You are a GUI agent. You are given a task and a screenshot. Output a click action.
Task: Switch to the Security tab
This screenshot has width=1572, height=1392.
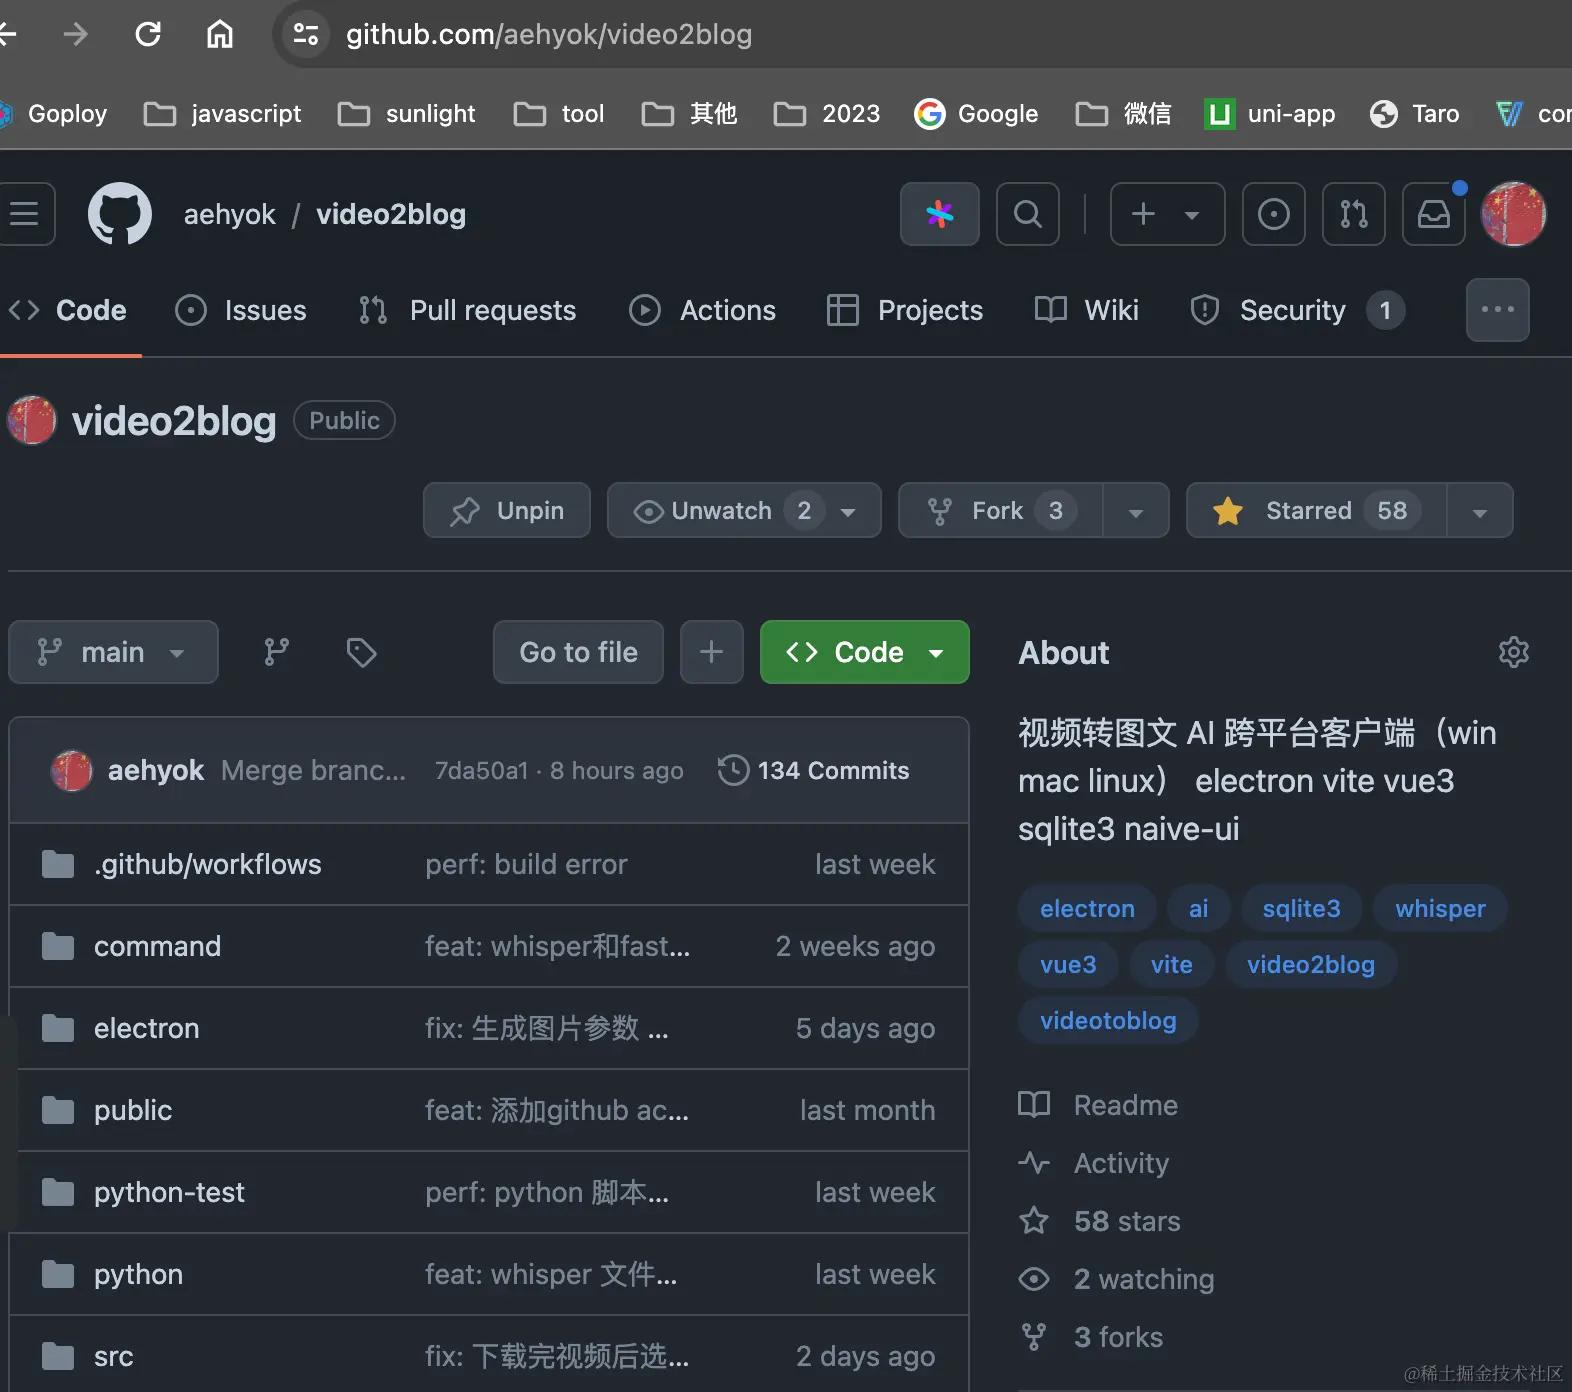(x=1297, y=310)
